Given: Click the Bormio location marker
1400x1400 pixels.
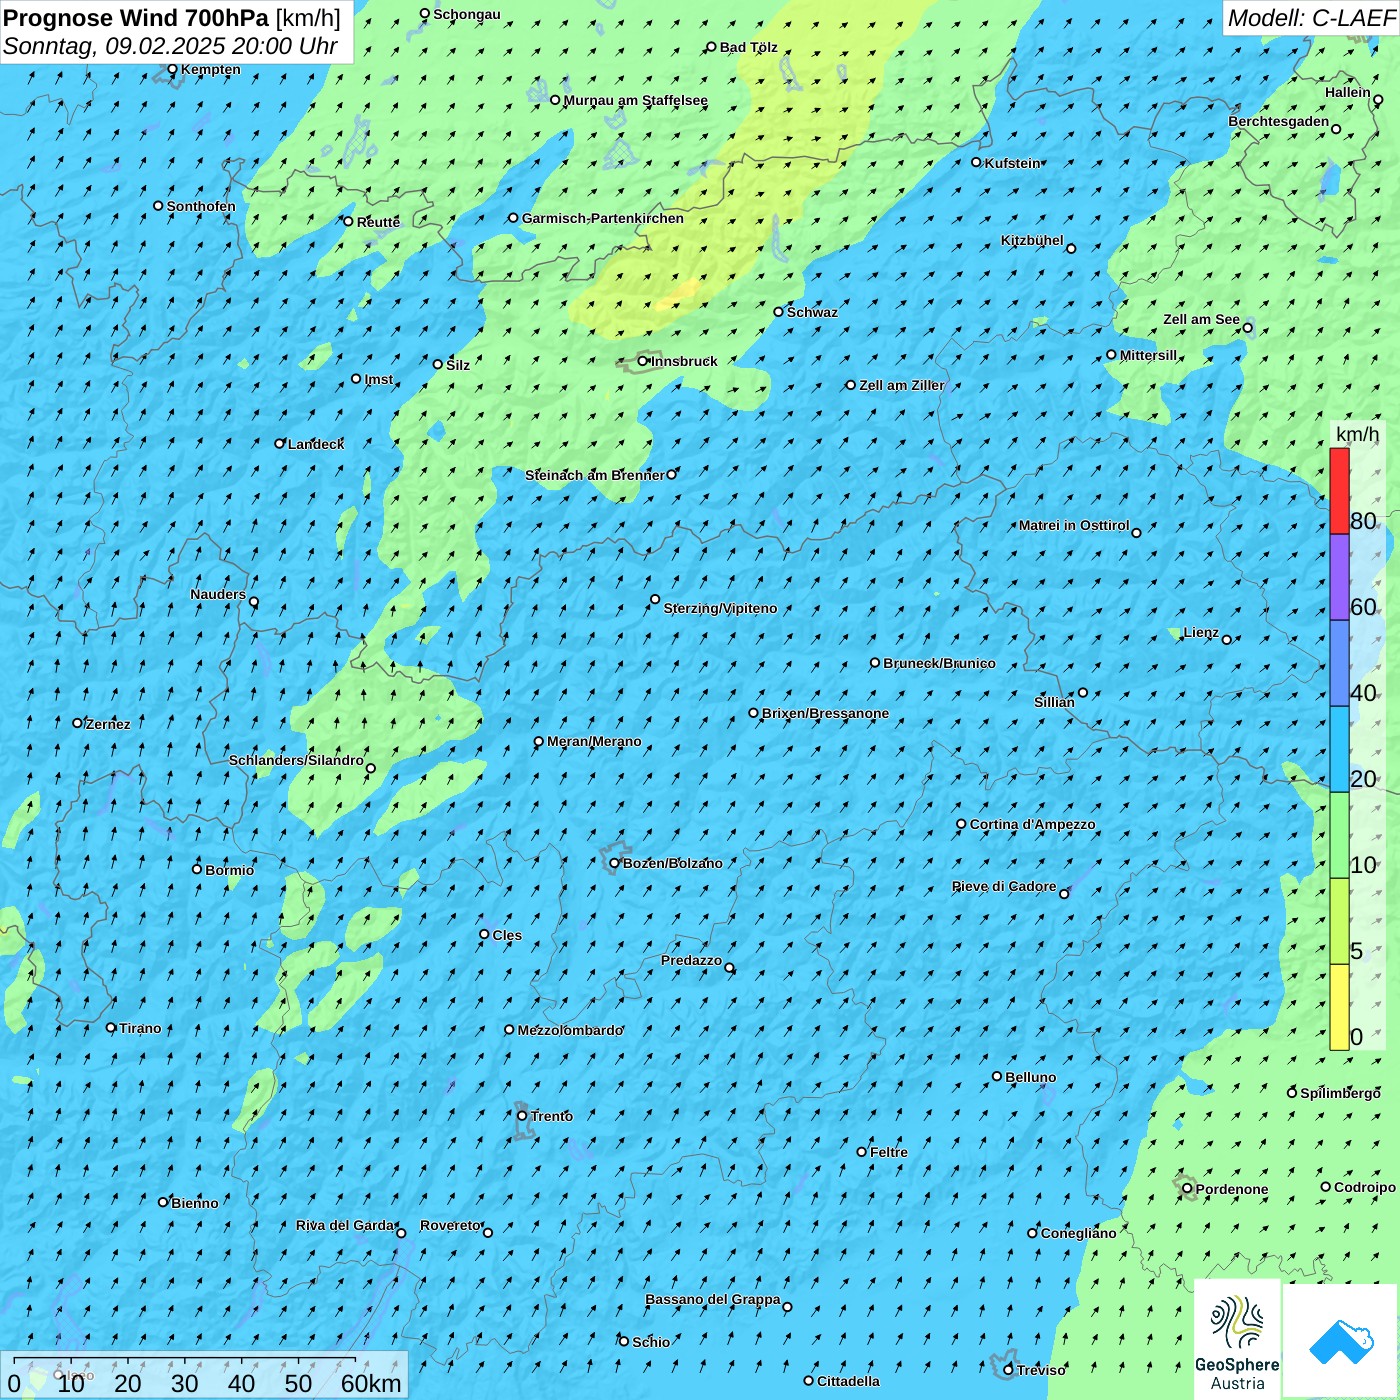Looking at the screenshot, I should point(197,869).
